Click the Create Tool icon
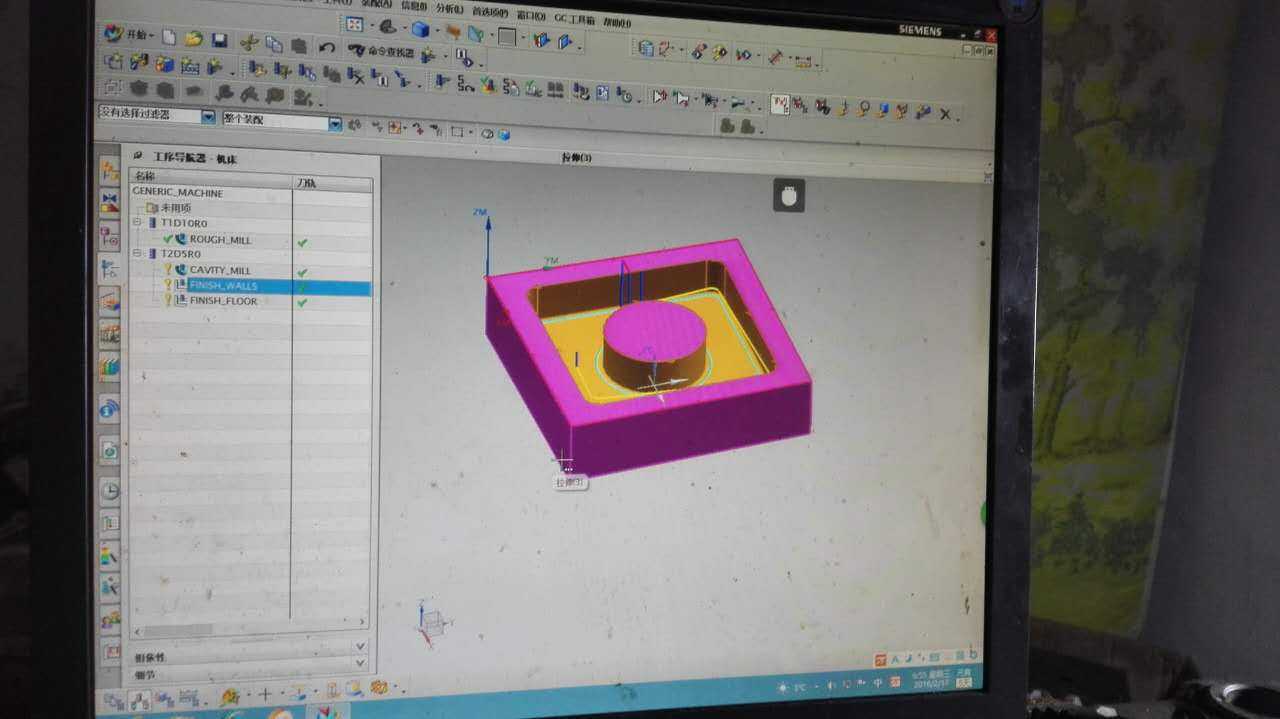 [x=138, y=63]
